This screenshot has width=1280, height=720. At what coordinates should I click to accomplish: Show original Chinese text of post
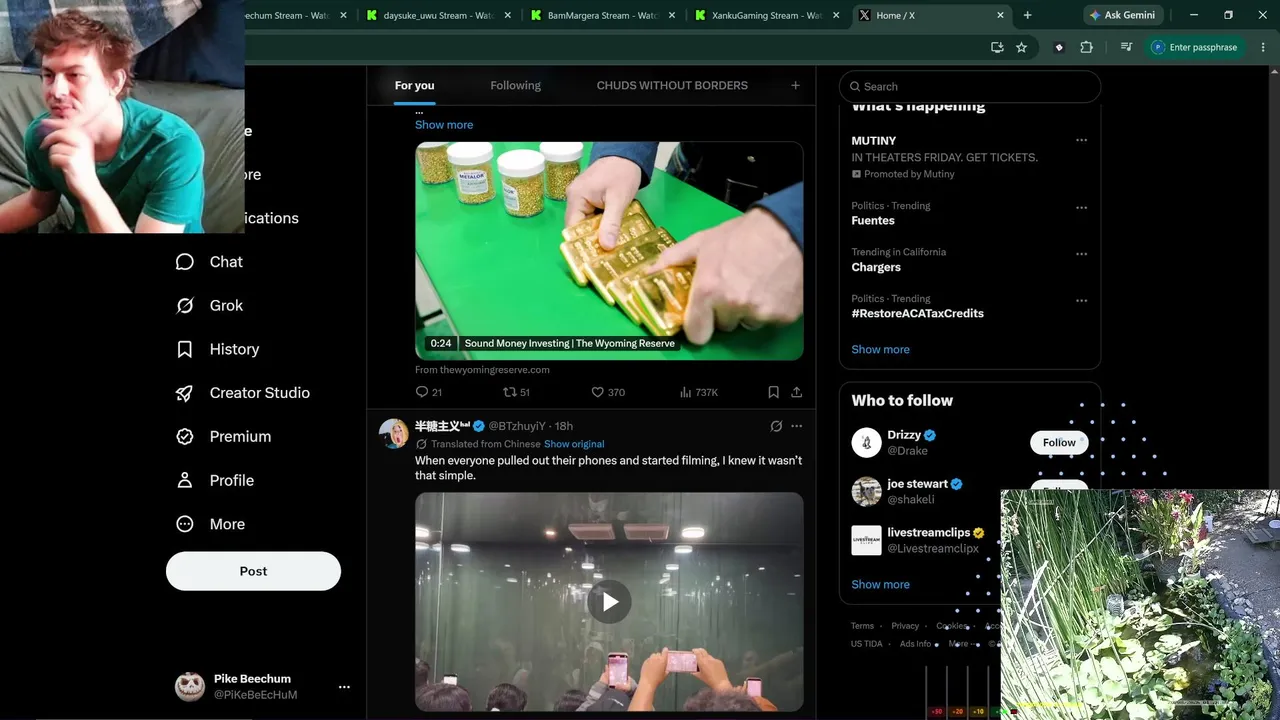[574, 444]
